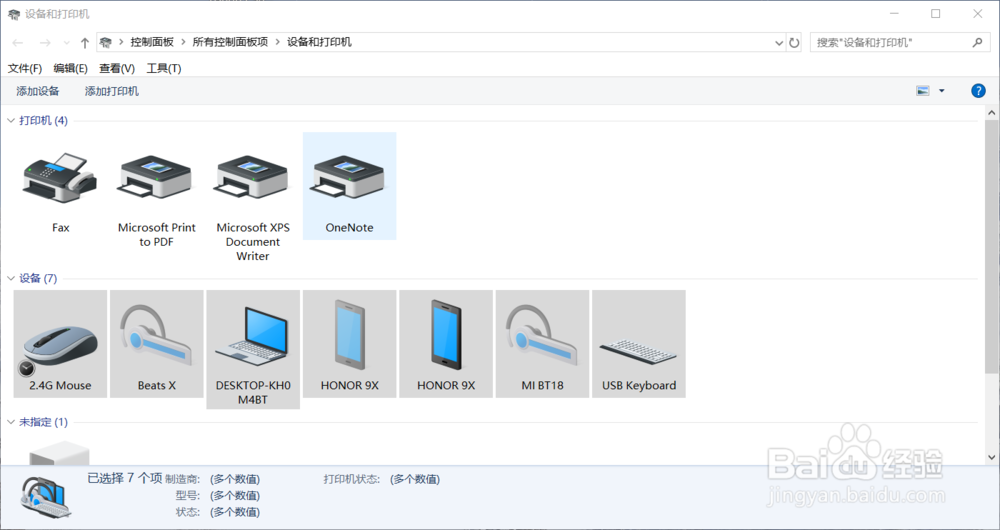Viewport: 1000px width, 530px height.
Task: Click the vertical scrollbar thumb
Action: tap(992, 246)
